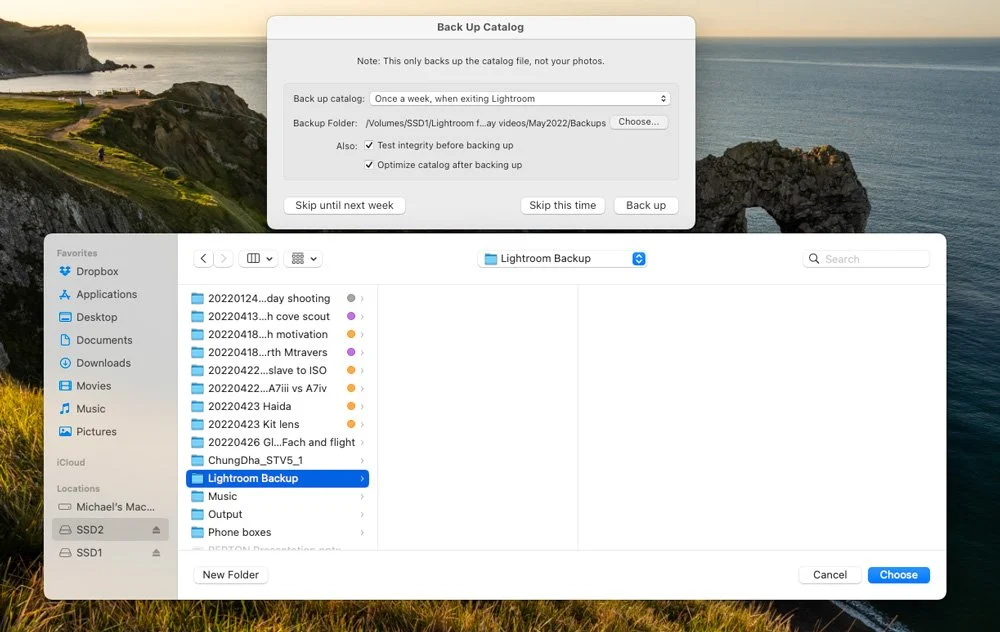Screen dimensions: 1000x632
Task: Select the 20220124...day shooting folder
Action: click(x=277, y=298)
